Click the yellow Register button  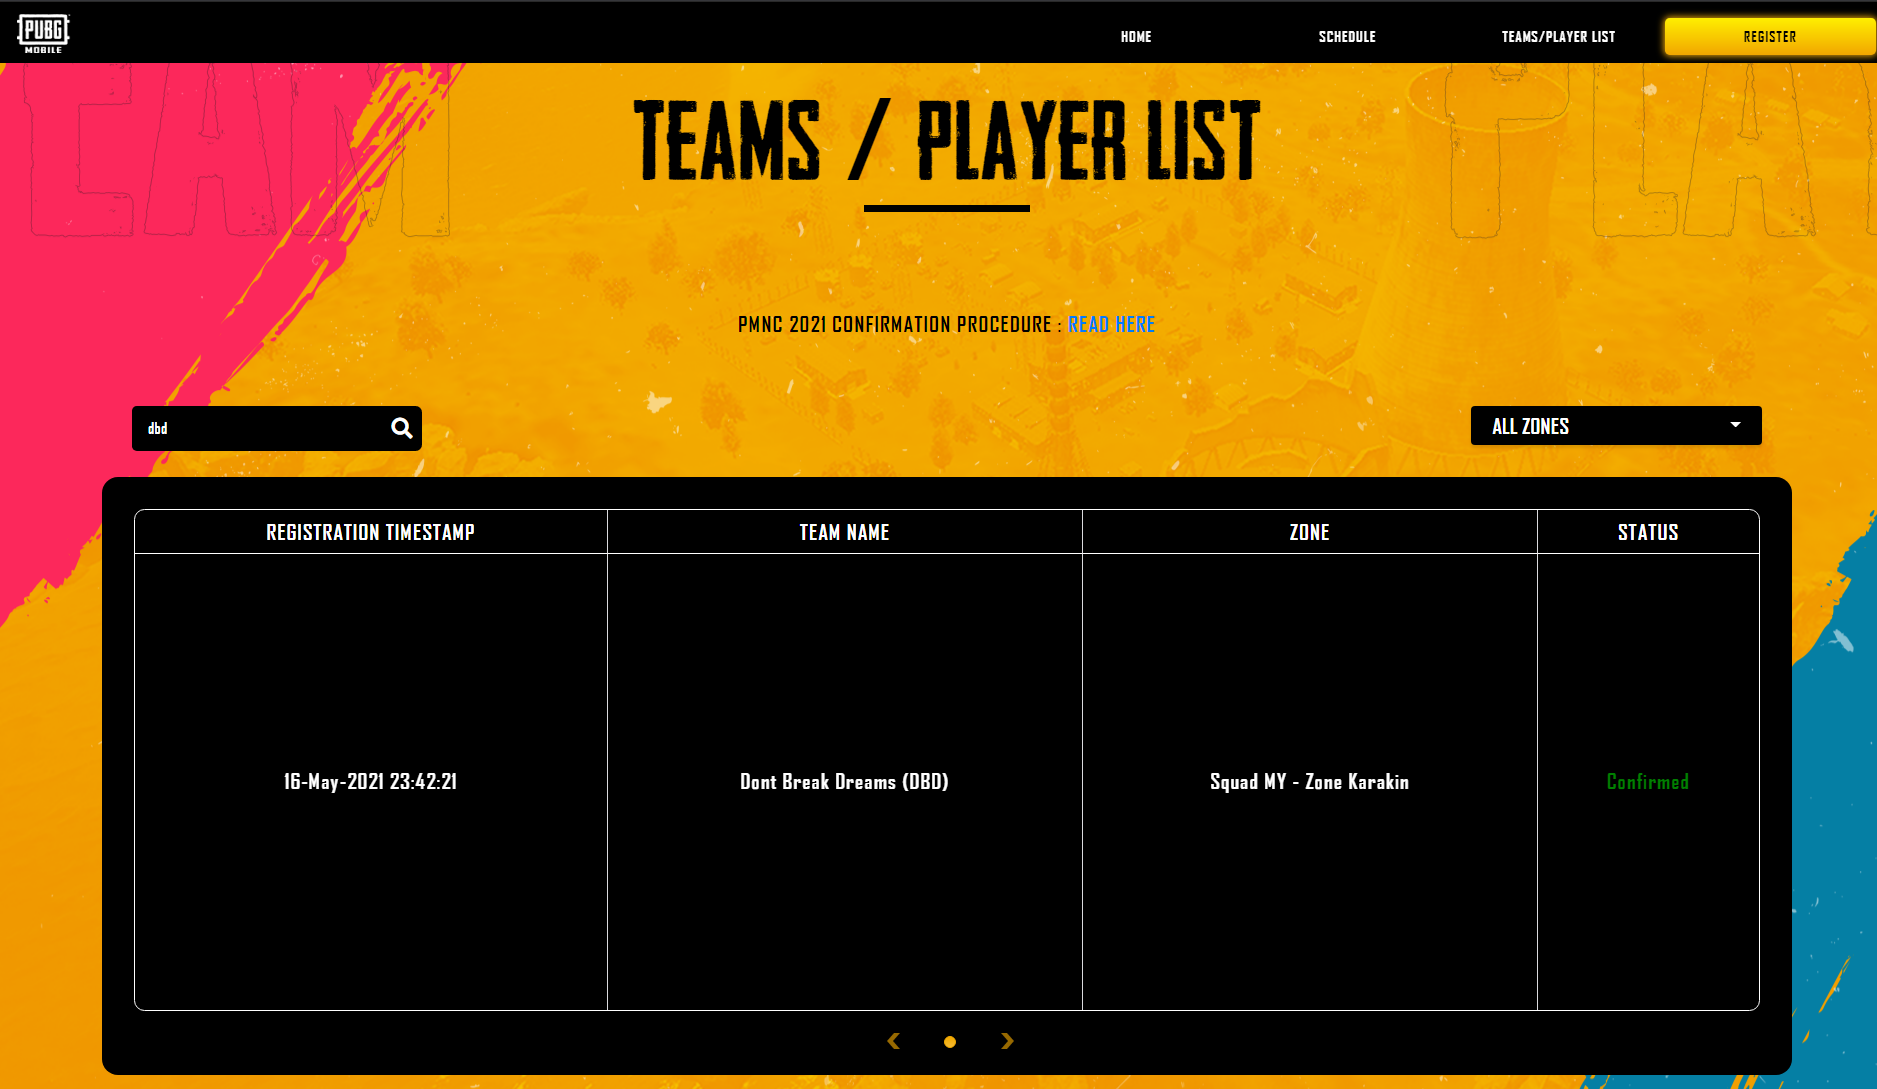pos(1770,37)
